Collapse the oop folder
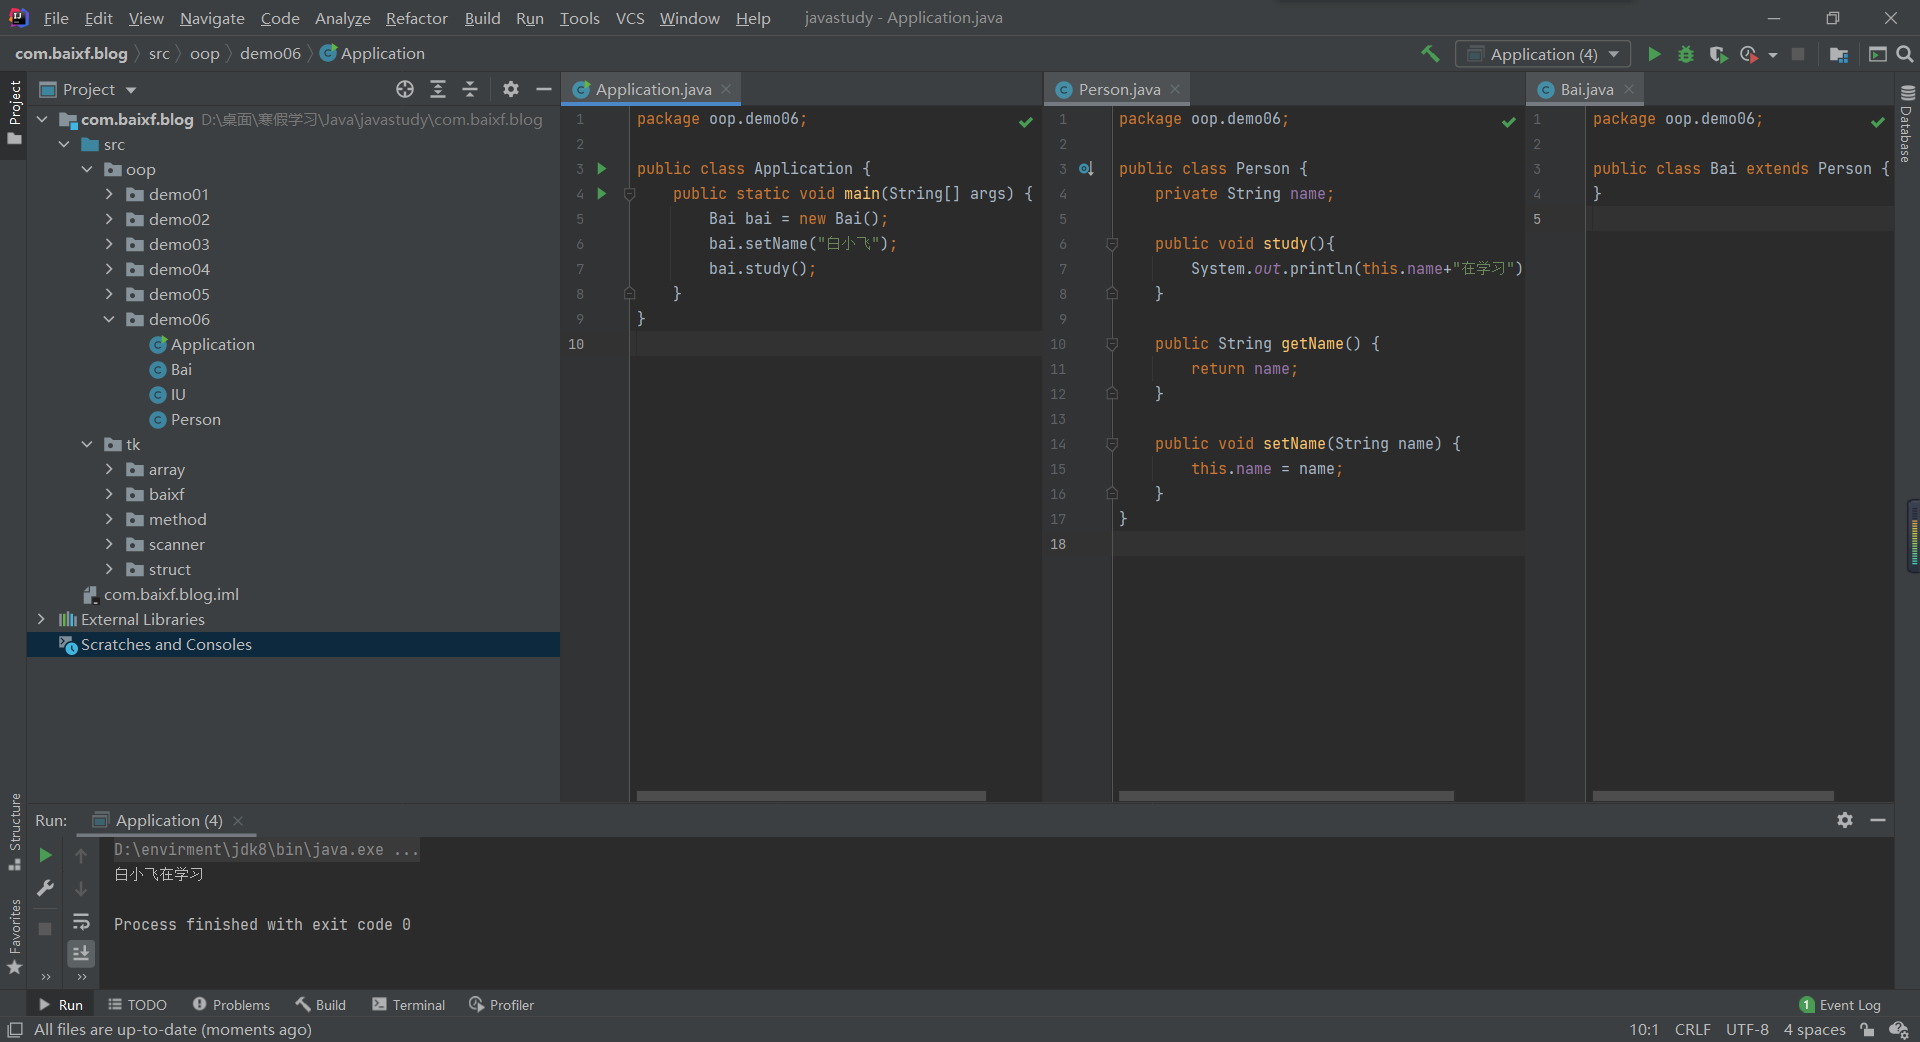The width and height of the screenshot is (1920, 1042). click(x=87, y=169)
